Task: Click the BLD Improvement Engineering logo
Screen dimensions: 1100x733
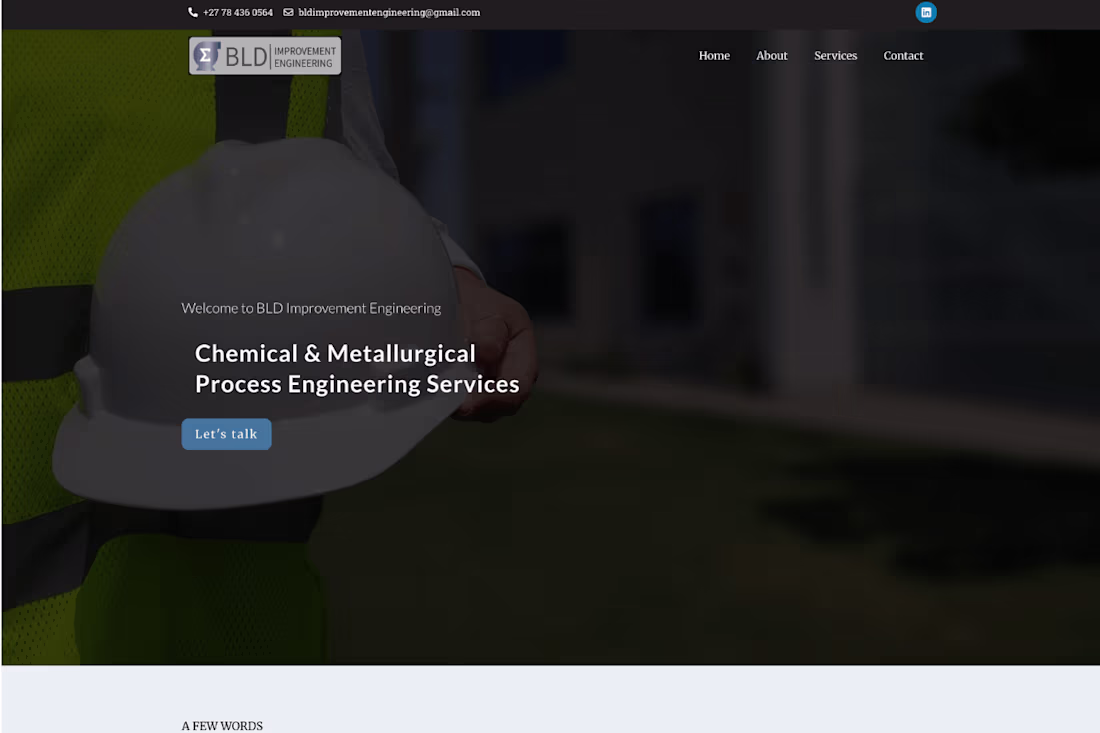Action: point(265,55)
